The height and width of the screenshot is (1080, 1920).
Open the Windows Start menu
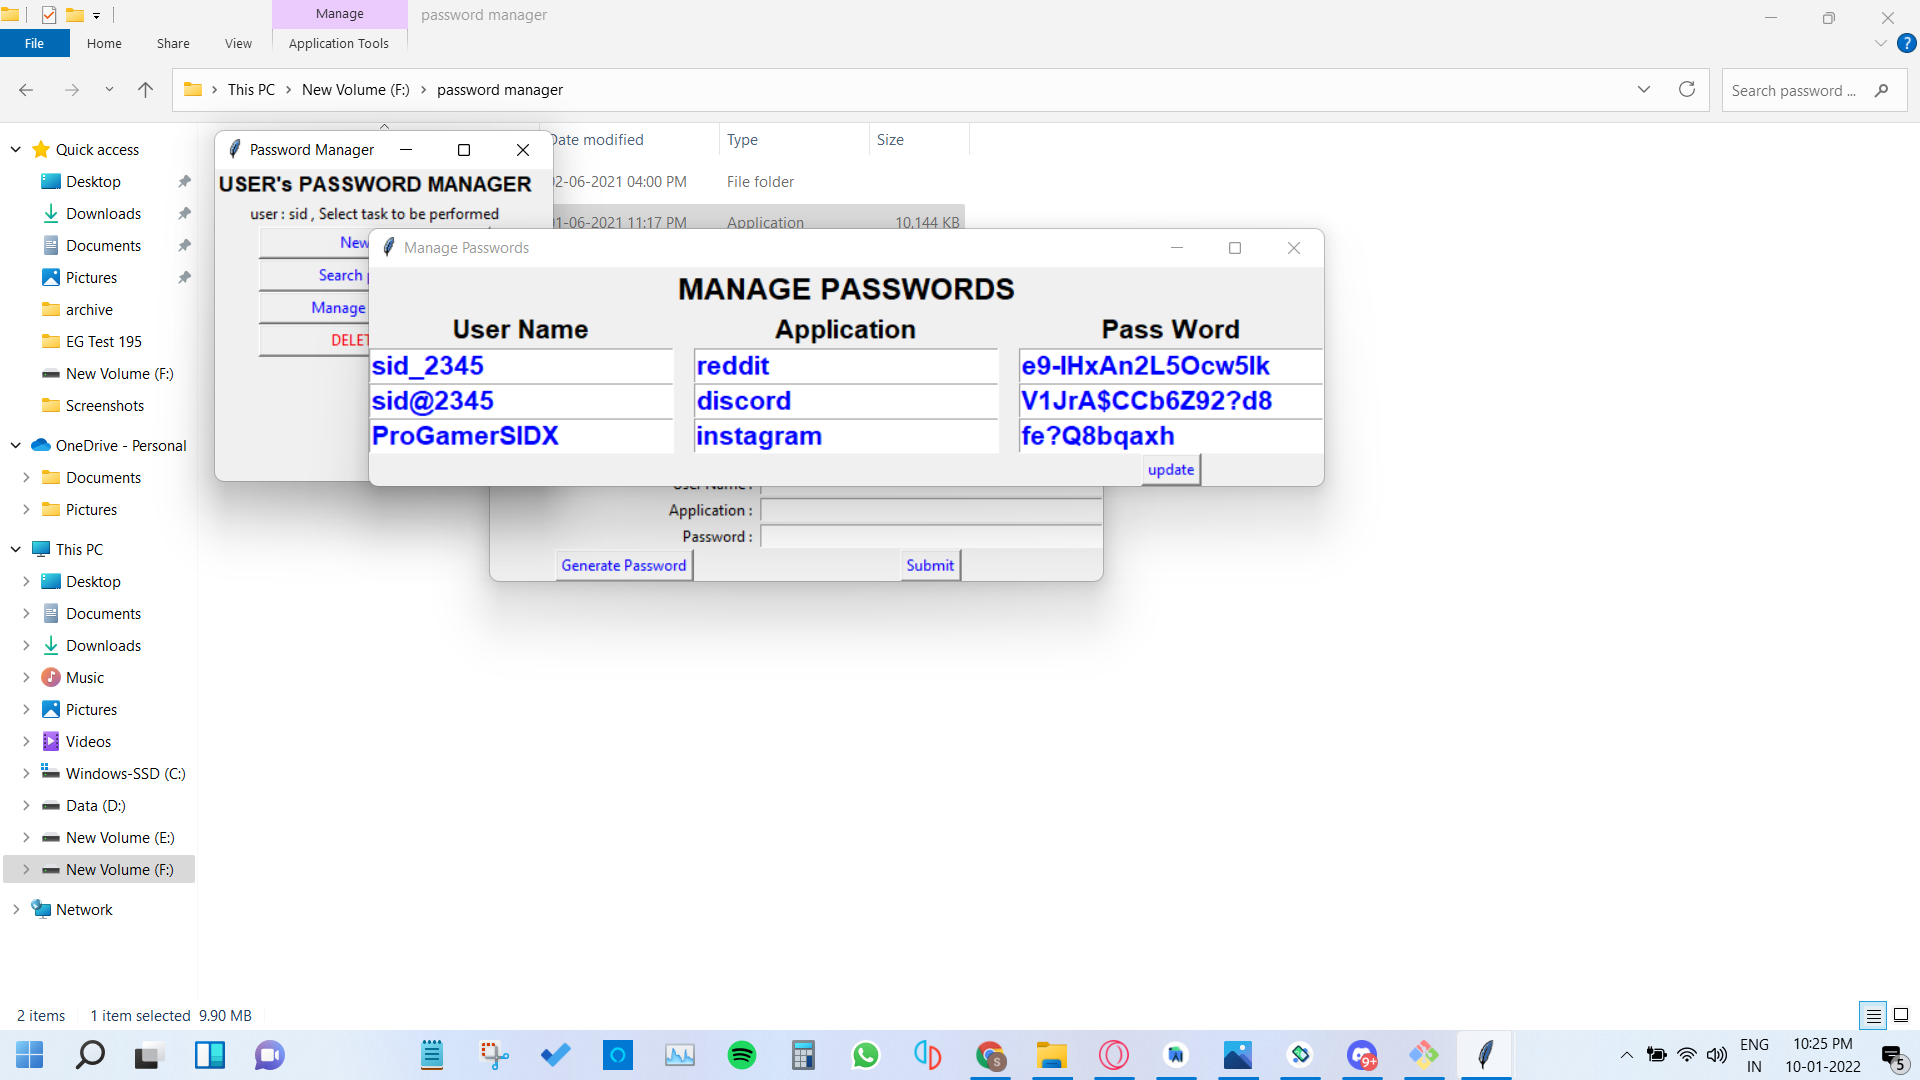click(29, 1055)
